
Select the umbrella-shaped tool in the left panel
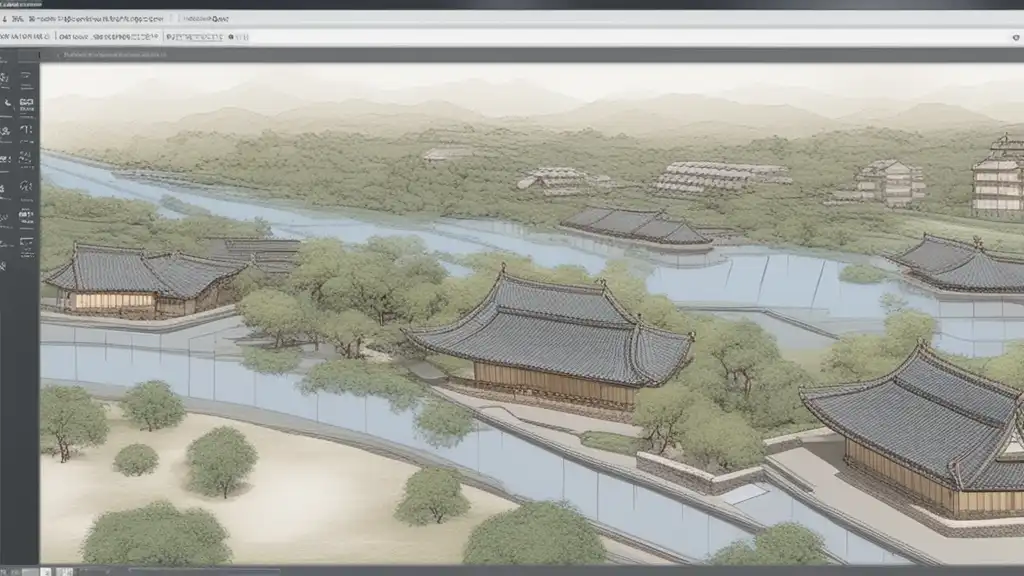[26, 129]
